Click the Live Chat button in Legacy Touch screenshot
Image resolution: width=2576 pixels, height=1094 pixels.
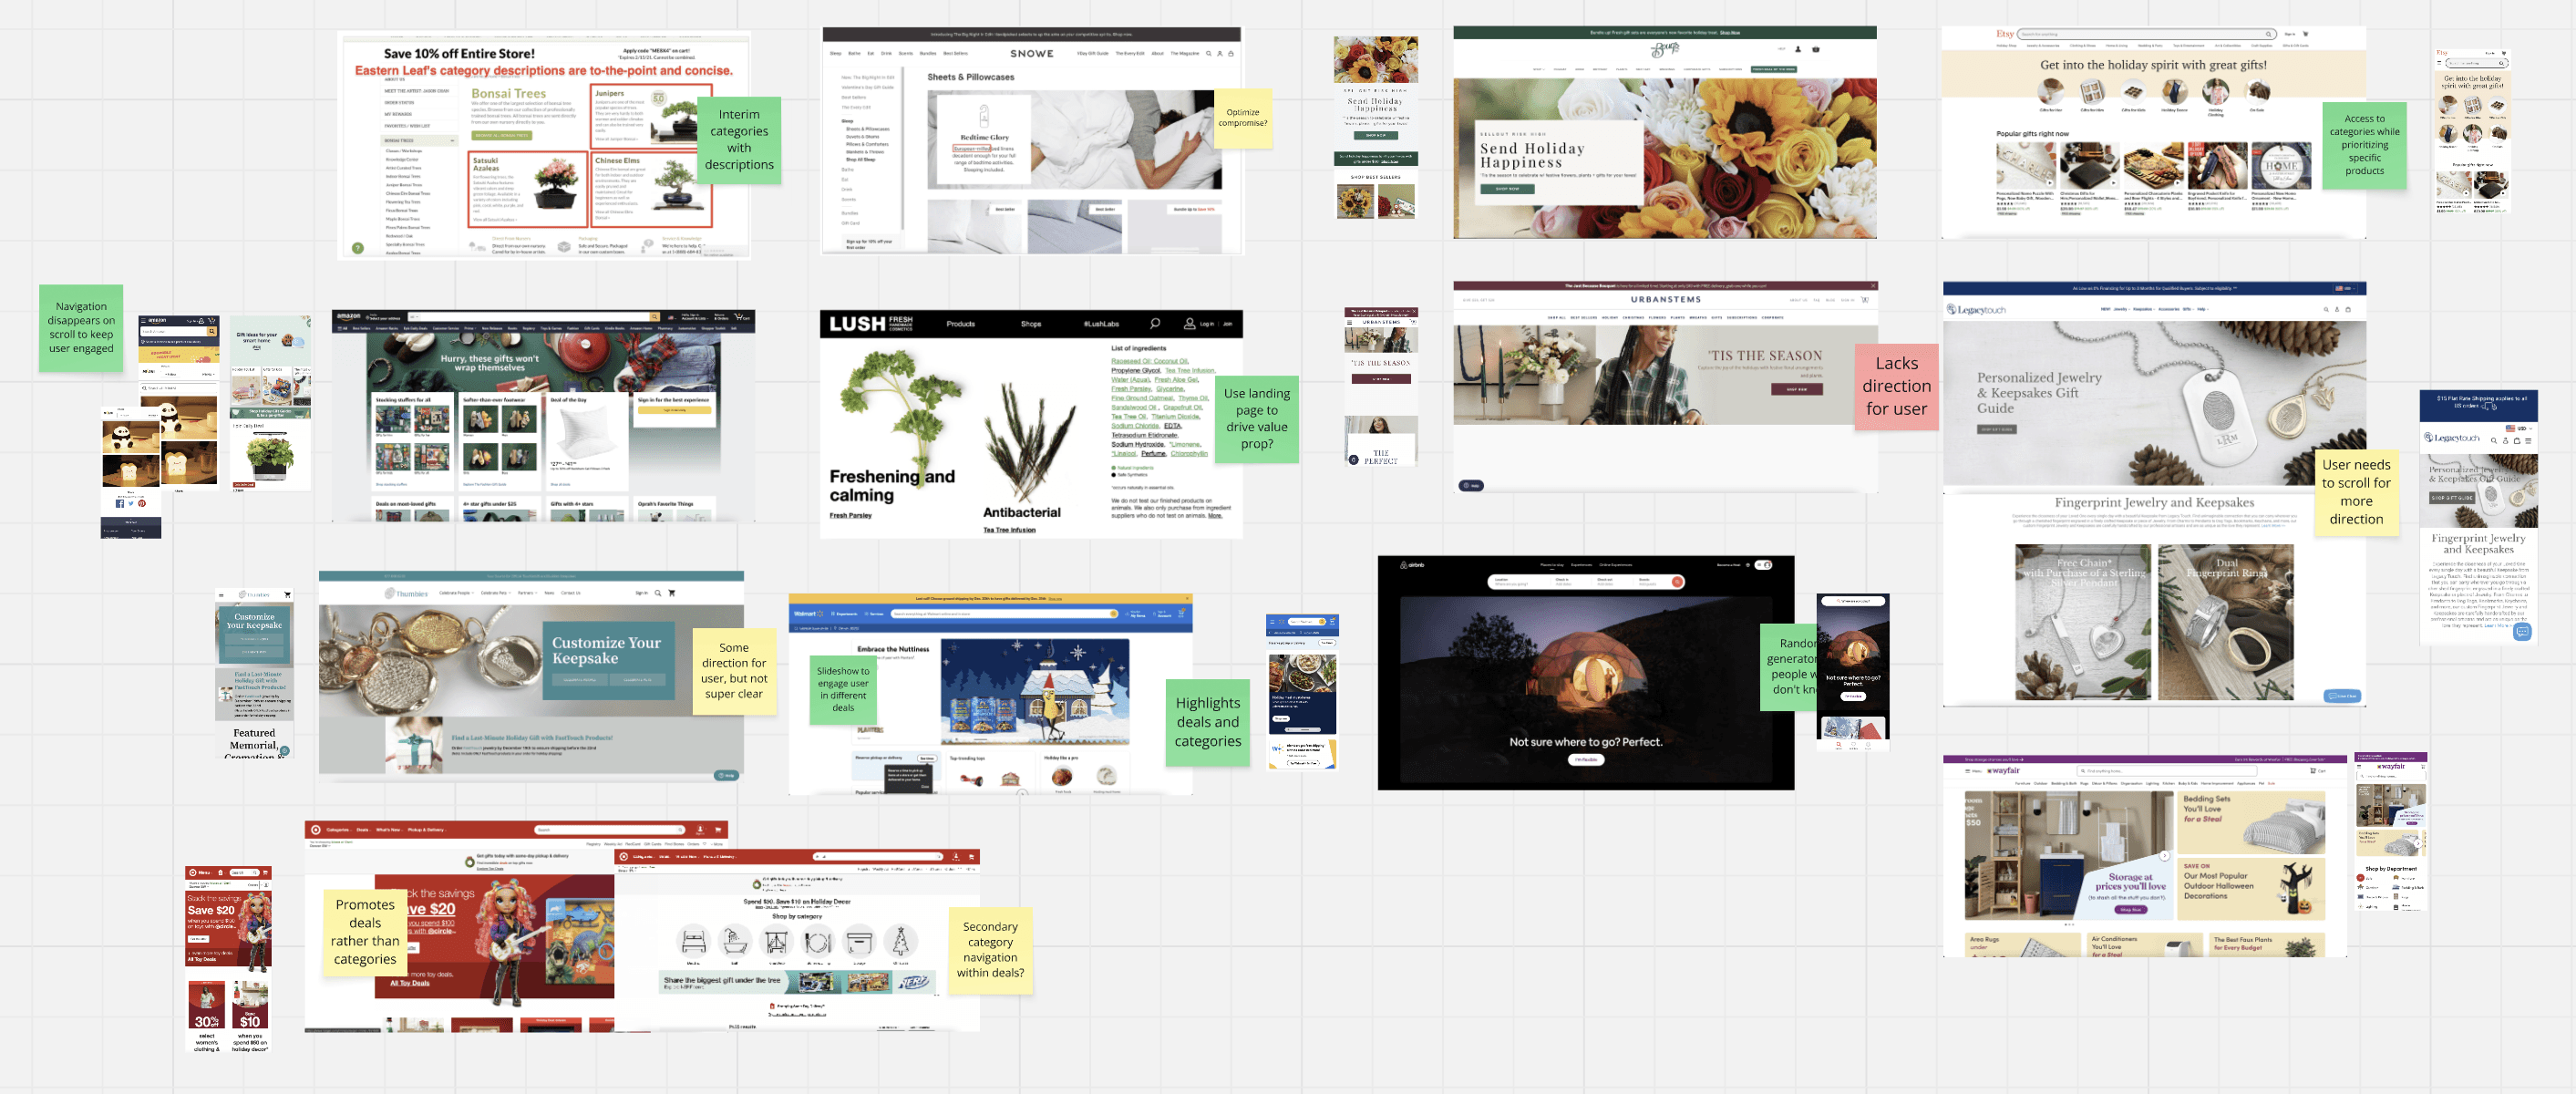2342,696
